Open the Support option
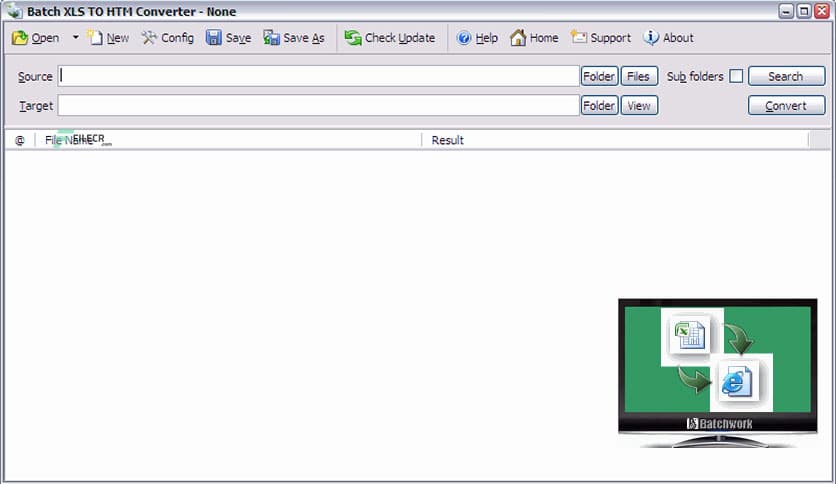The height and width of the screenshot is (484, 836). (x=601, y=38)
